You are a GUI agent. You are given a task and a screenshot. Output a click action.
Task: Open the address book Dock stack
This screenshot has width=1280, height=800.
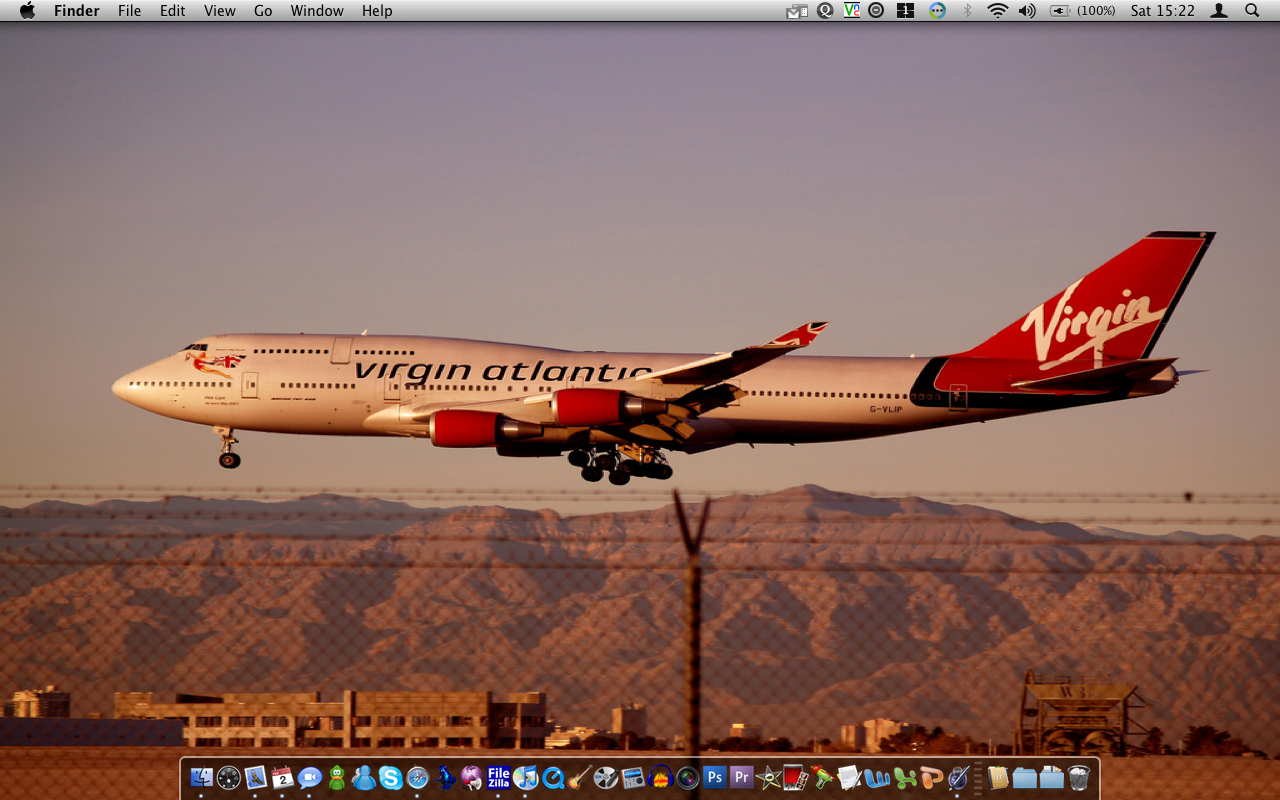pos(998,777)
